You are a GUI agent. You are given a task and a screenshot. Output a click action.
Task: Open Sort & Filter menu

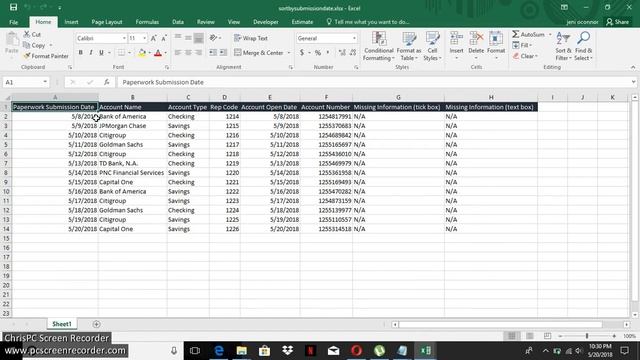[x=563, y=46]
